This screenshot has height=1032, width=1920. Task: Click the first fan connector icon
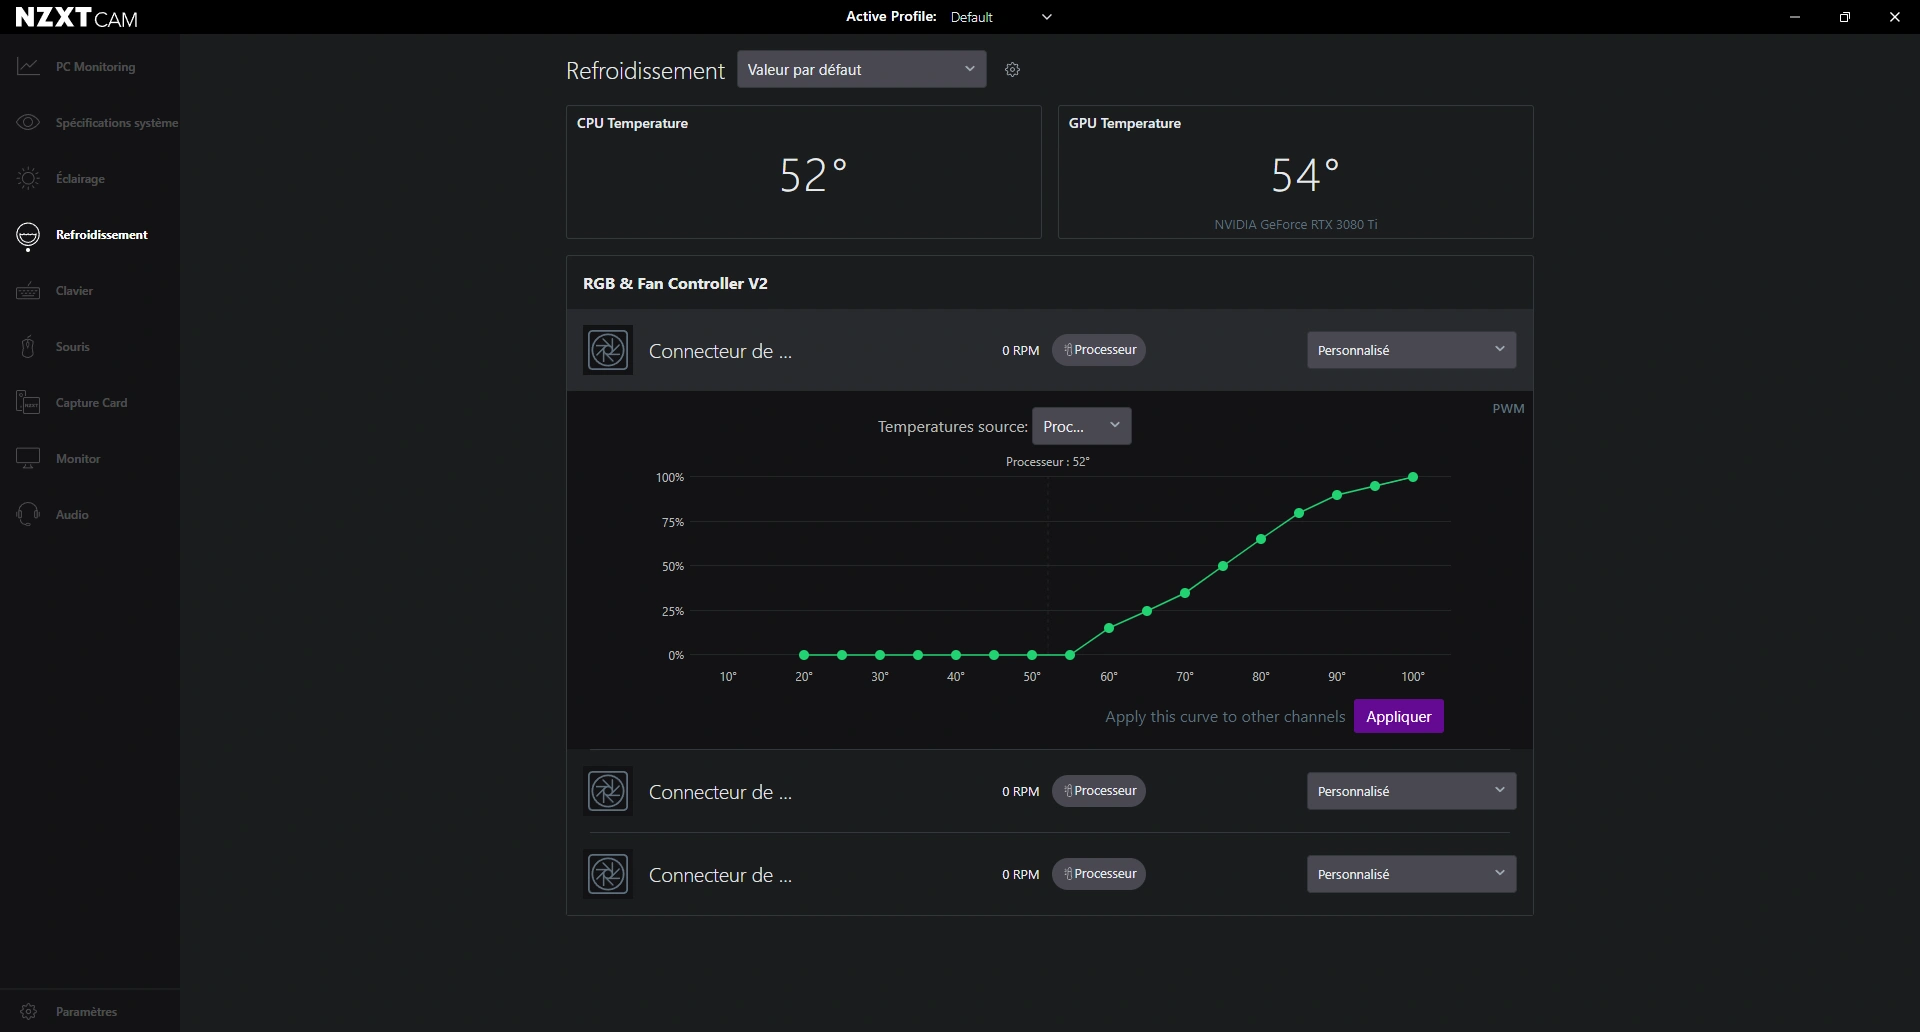point(608,350)
